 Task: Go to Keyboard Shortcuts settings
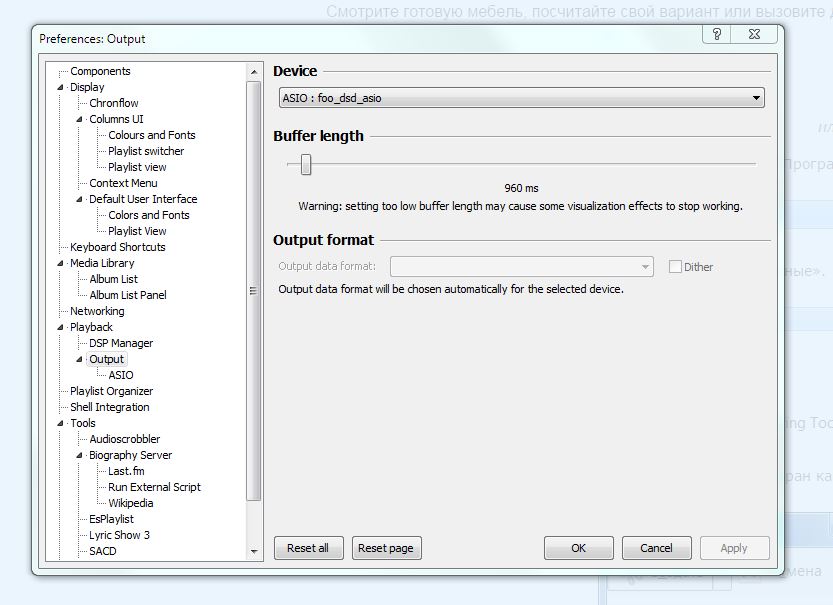(x=117, y=247)
